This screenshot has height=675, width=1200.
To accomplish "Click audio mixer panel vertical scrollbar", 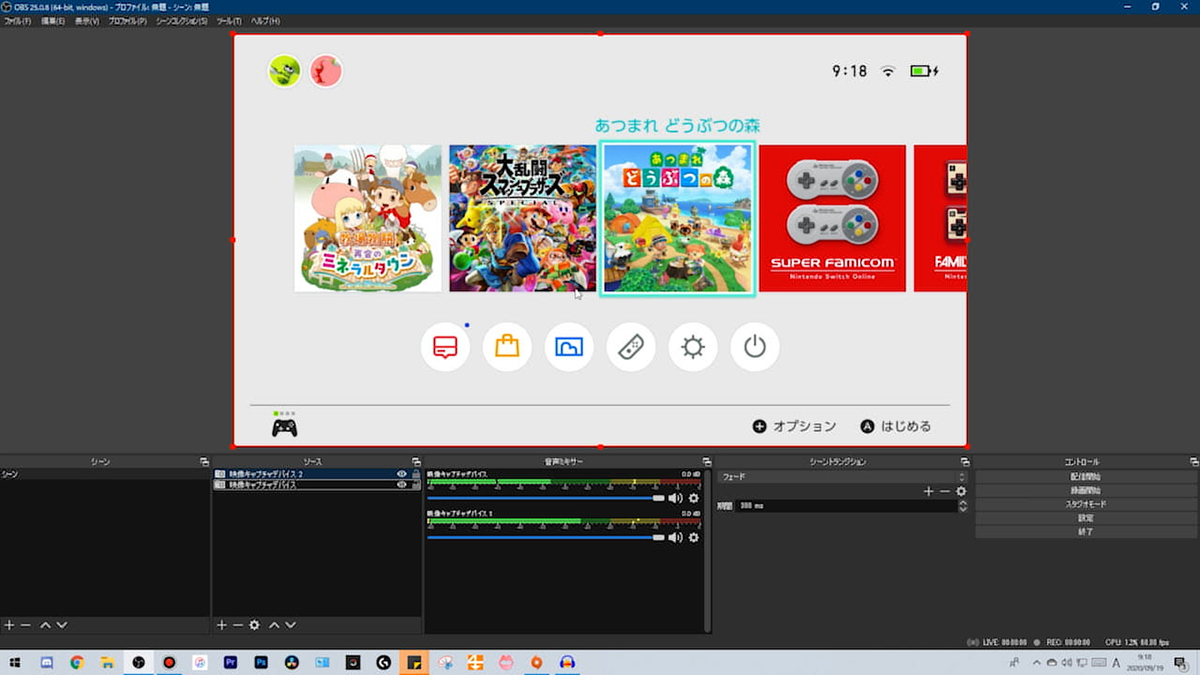I will coord(708,550).
